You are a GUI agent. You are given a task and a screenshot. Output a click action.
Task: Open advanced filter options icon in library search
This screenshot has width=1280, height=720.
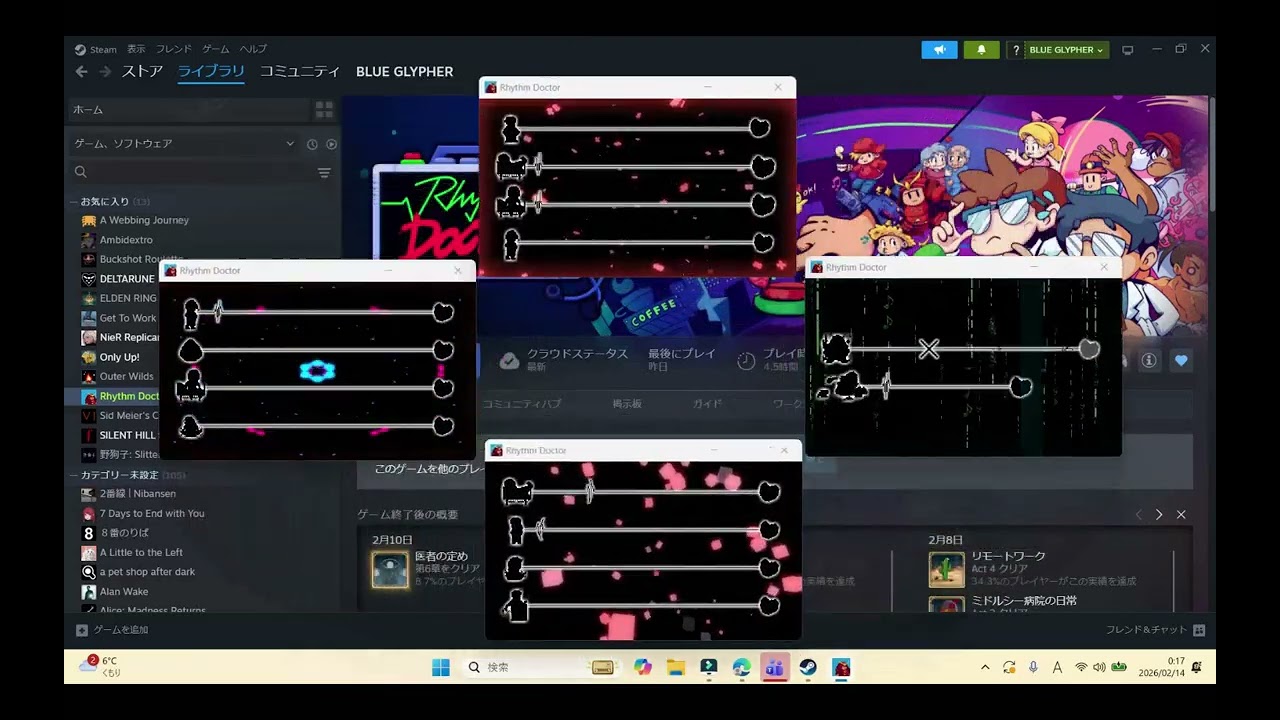324,173
